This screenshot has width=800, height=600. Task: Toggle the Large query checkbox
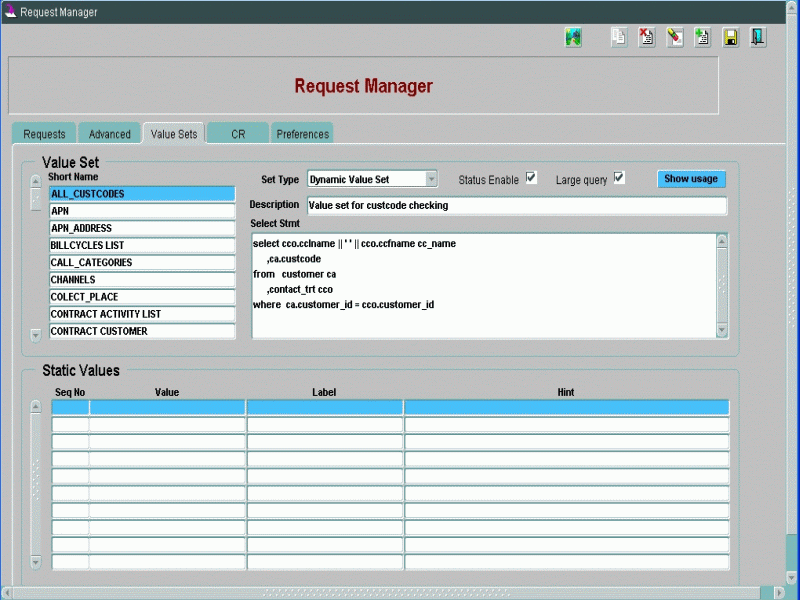619,178
